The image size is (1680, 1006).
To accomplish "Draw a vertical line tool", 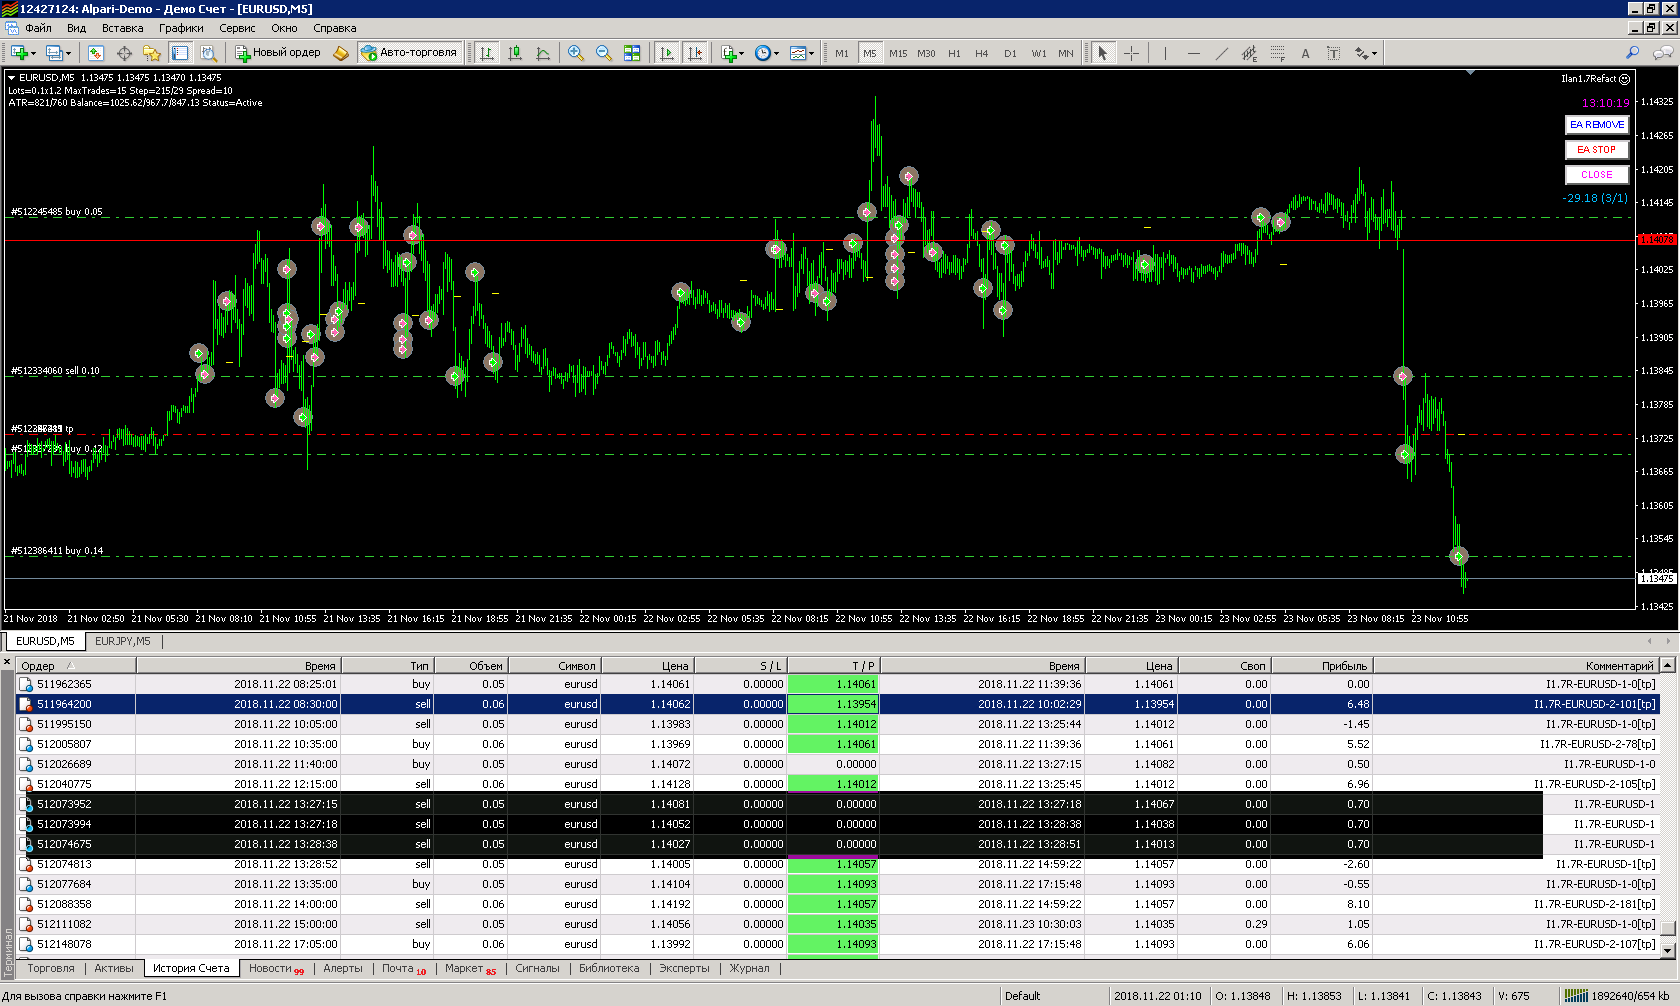I will (x=1164, y=53).
